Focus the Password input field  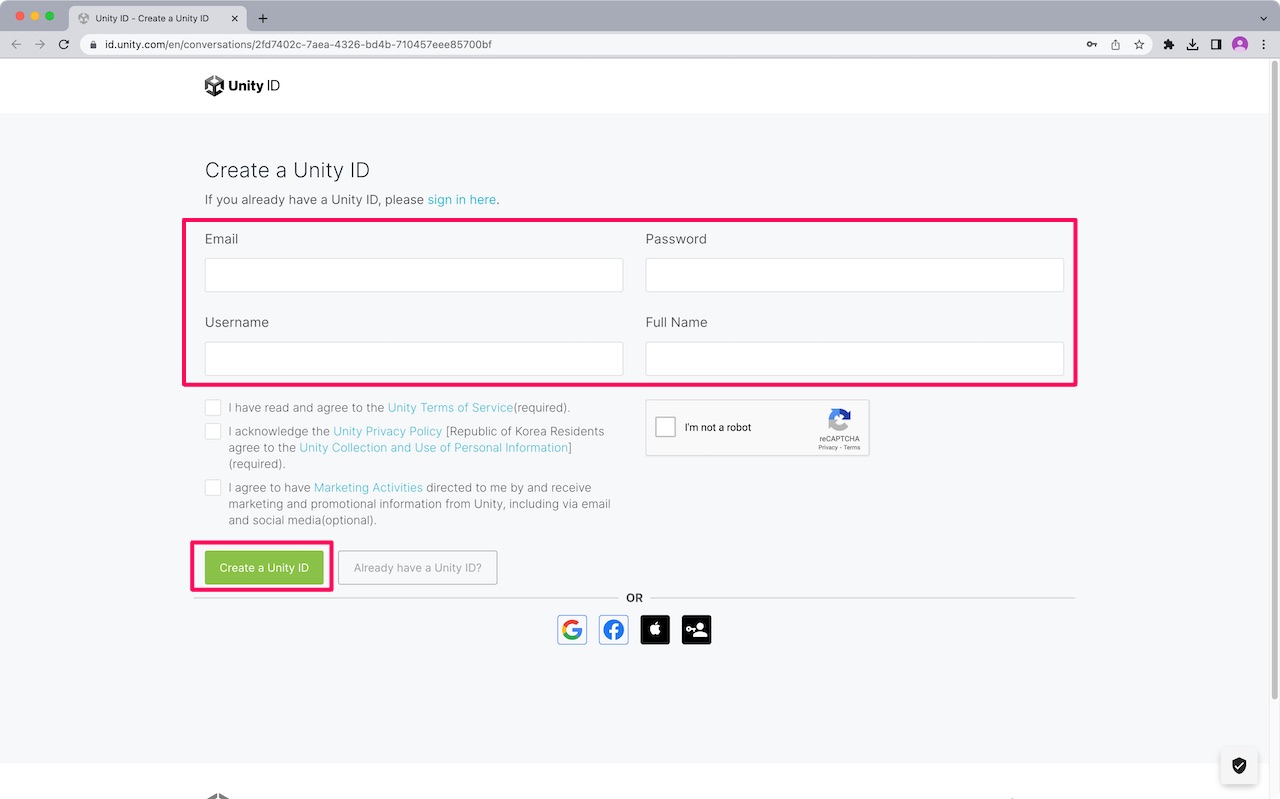(855, 275)
